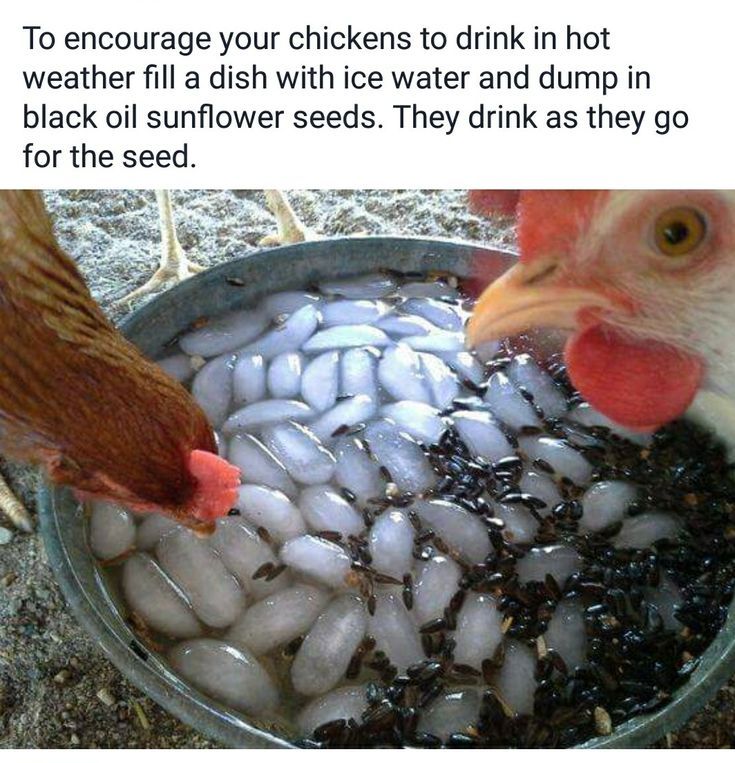Click the word "dump" in the caption
735x763 pixels.
(571, 79)
